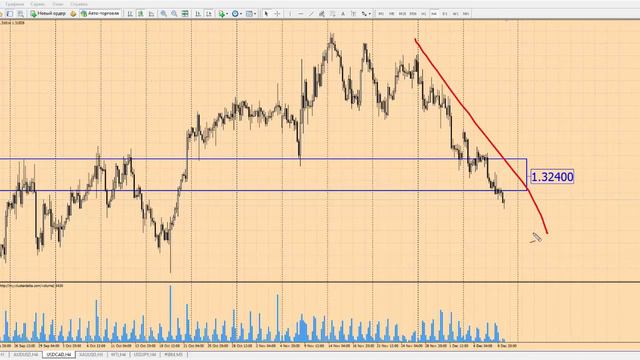Toggle chart auto scroll
The width and height of the screenshot is (640, 360).
tap(198, 13)
